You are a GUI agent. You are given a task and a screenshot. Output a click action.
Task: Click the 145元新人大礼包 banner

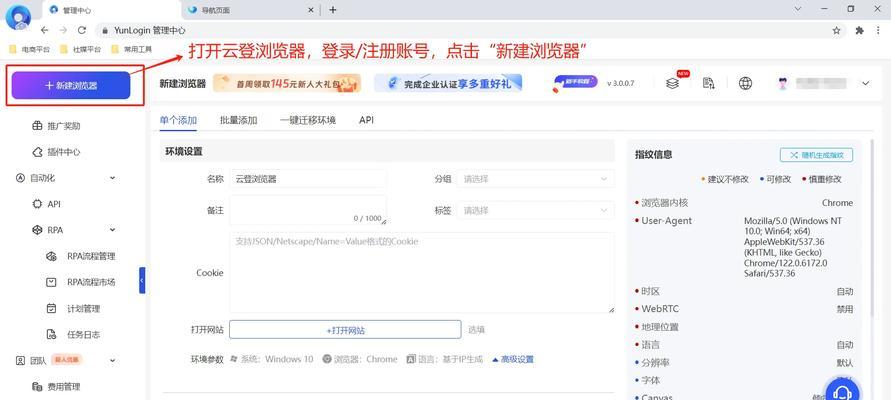pos(287,84)
